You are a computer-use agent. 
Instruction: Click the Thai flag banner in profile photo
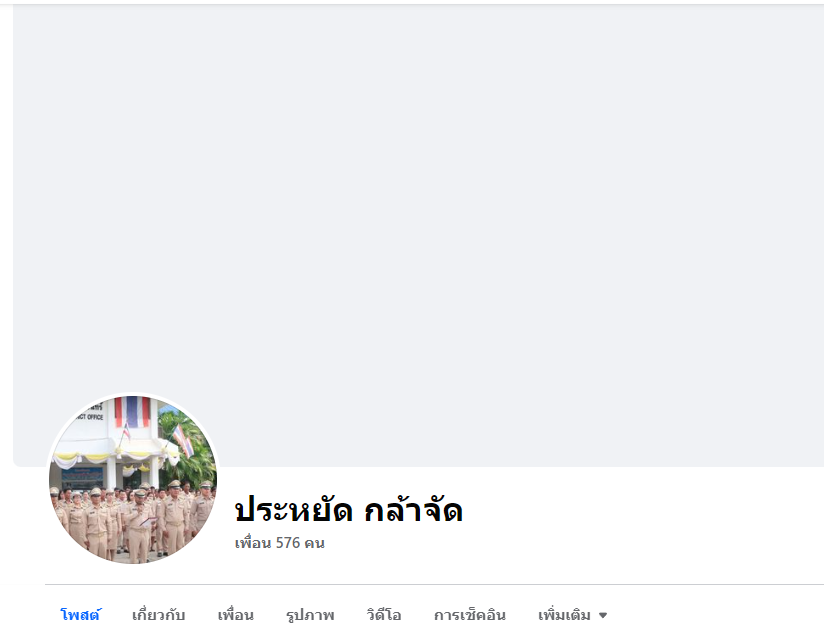coord(132,412)
